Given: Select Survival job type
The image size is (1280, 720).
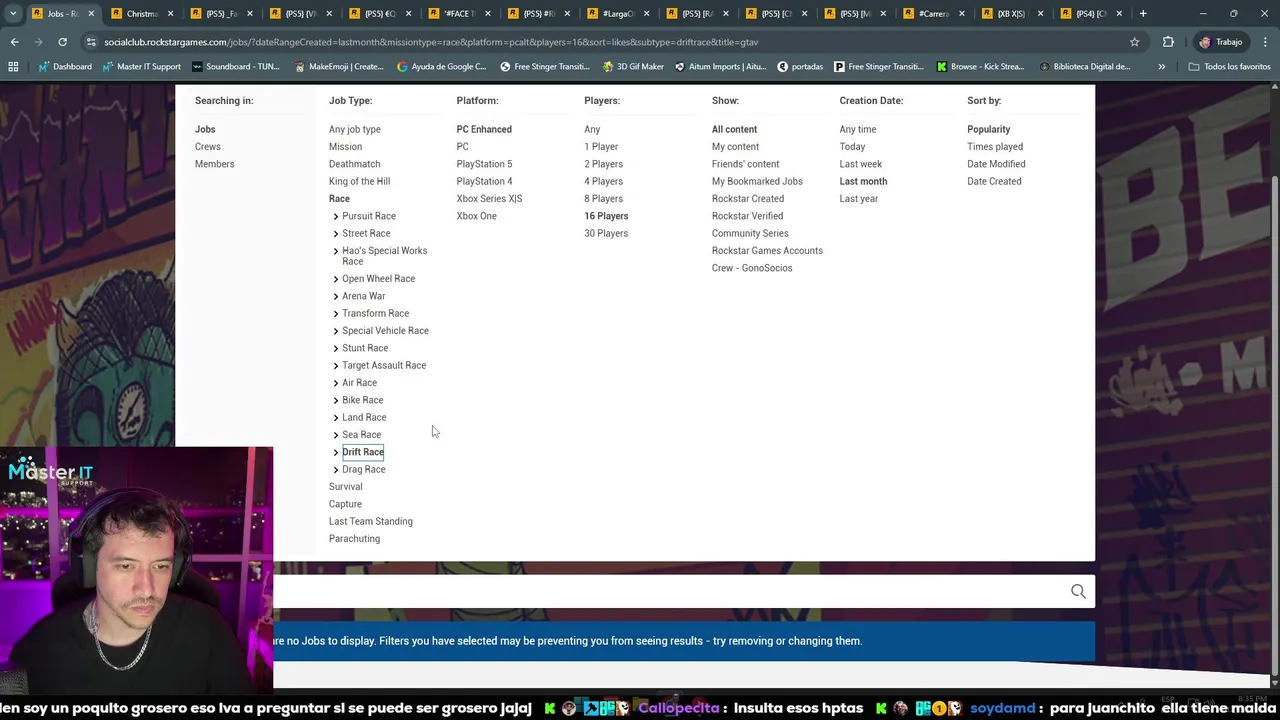Looking at the screenshot, I should [x=345, y=487].
